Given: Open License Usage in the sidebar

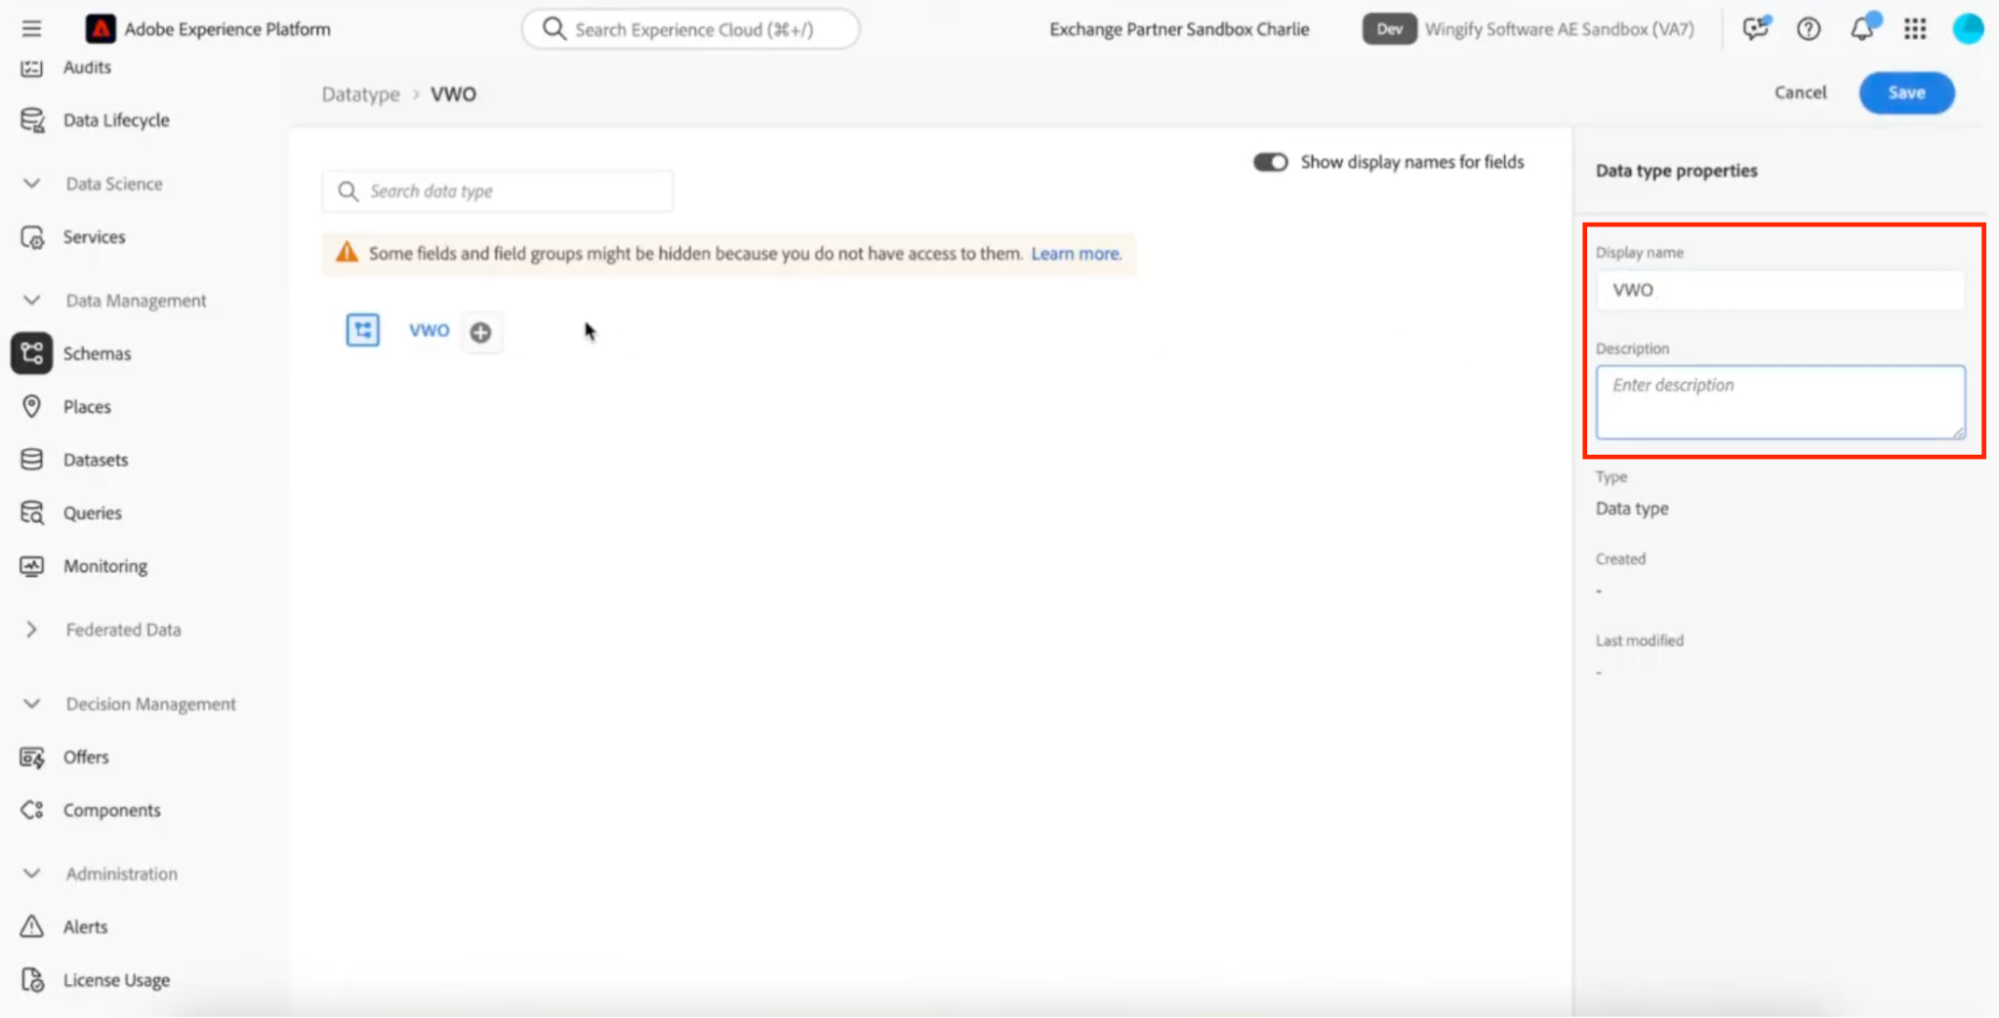Looking at the screenshot, I should tap(116, 980).
